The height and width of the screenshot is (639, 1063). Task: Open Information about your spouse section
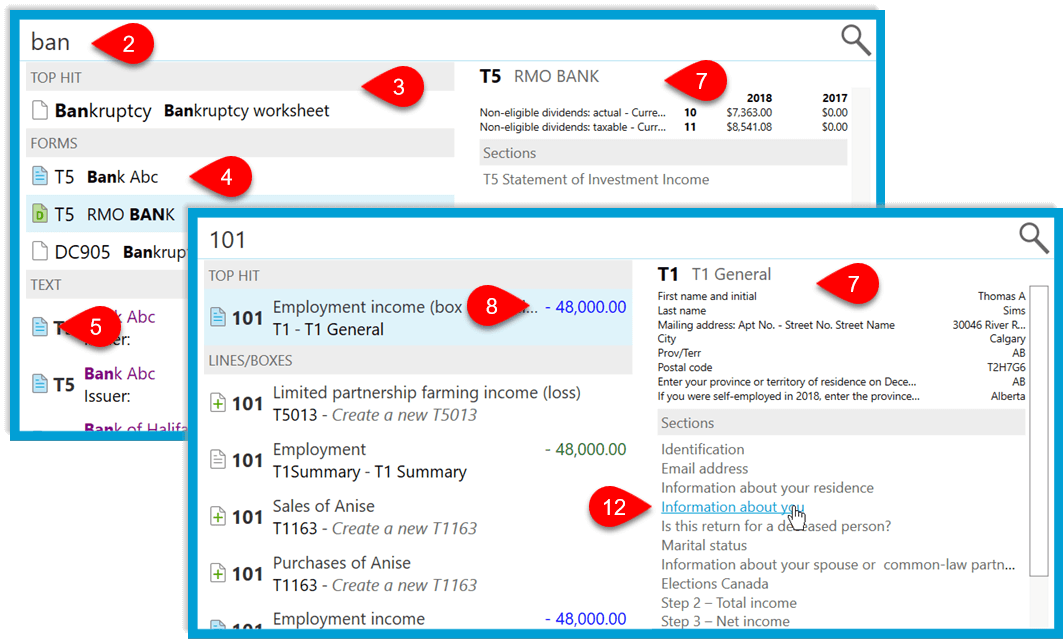tap(838, 564)
